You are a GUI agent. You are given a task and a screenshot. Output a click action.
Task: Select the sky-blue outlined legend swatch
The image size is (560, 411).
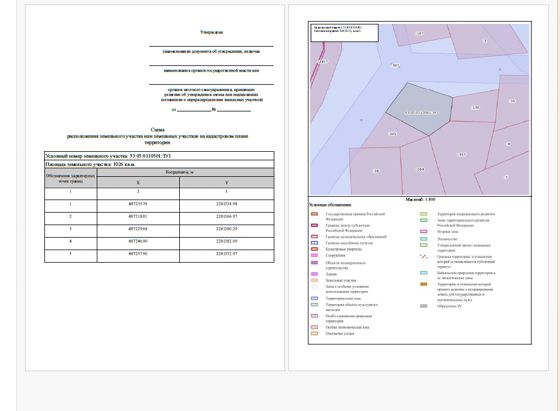coord(424,273)
